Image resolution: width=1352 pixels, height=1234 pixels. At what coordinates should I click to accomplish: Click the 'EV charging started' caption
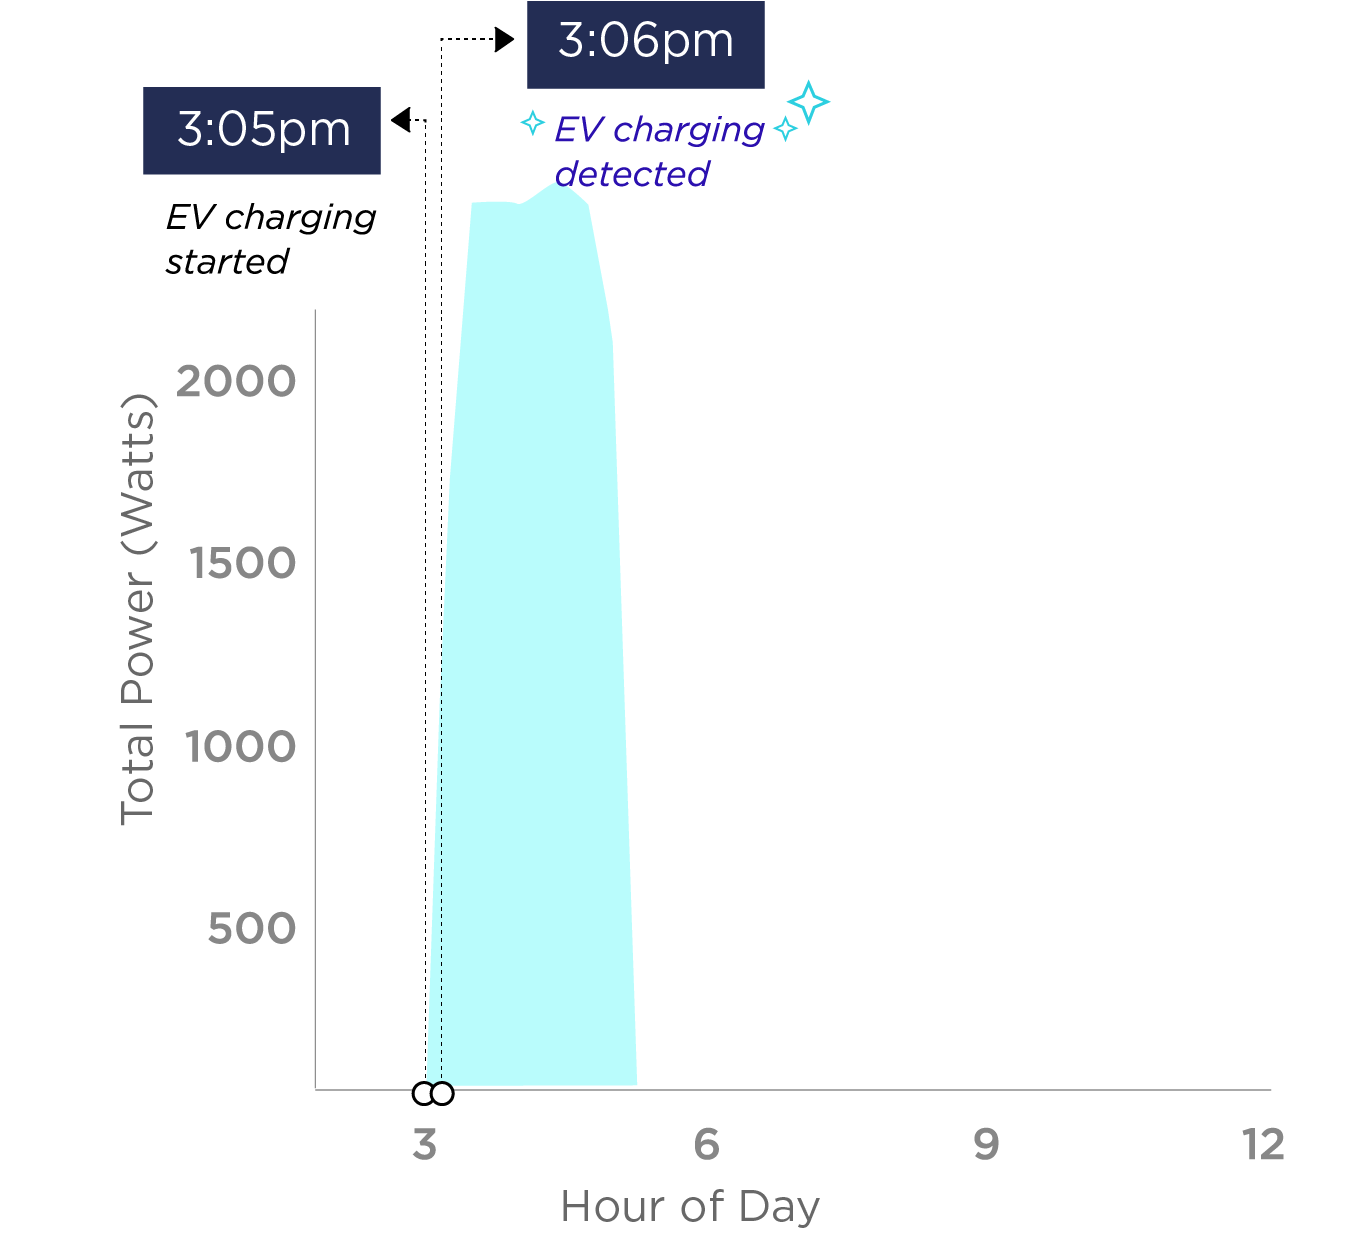click(271, 239)
